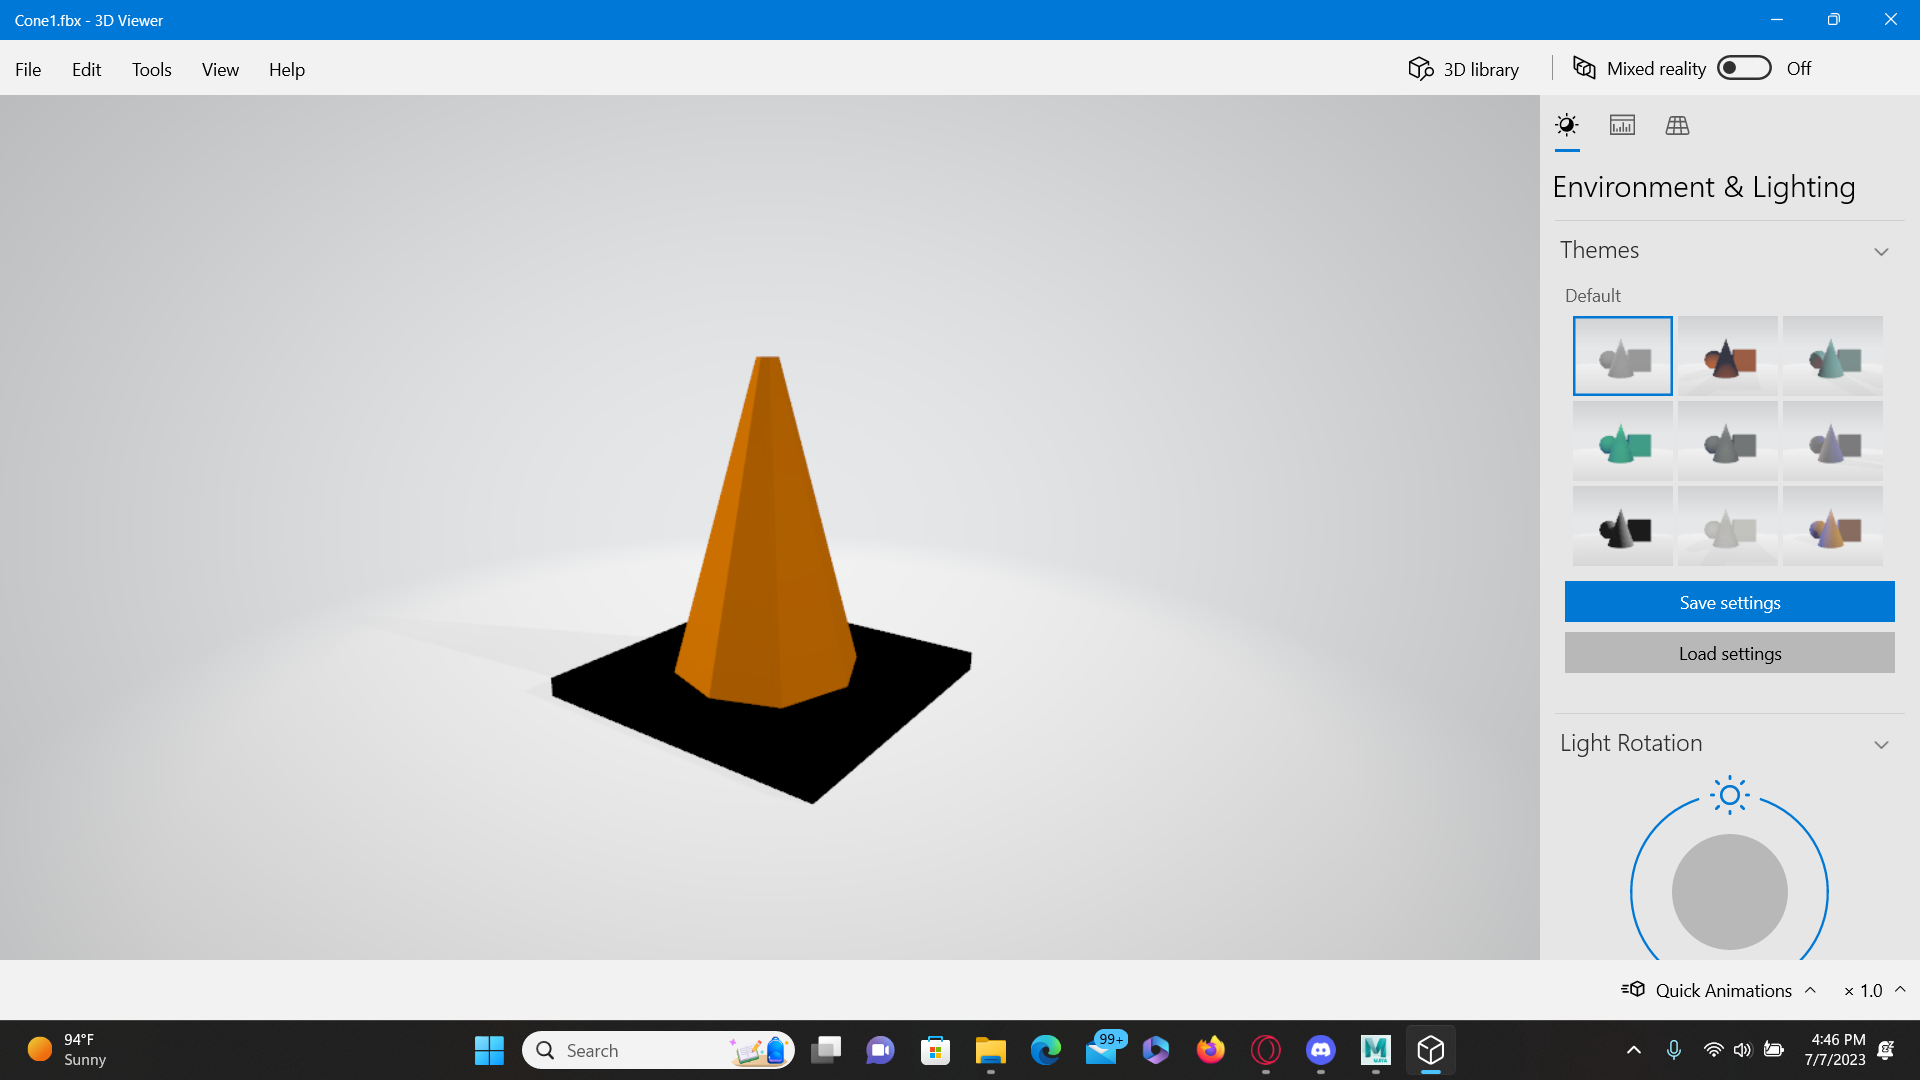Click the volume speaker tray icon

(x=1743, y=1050)
